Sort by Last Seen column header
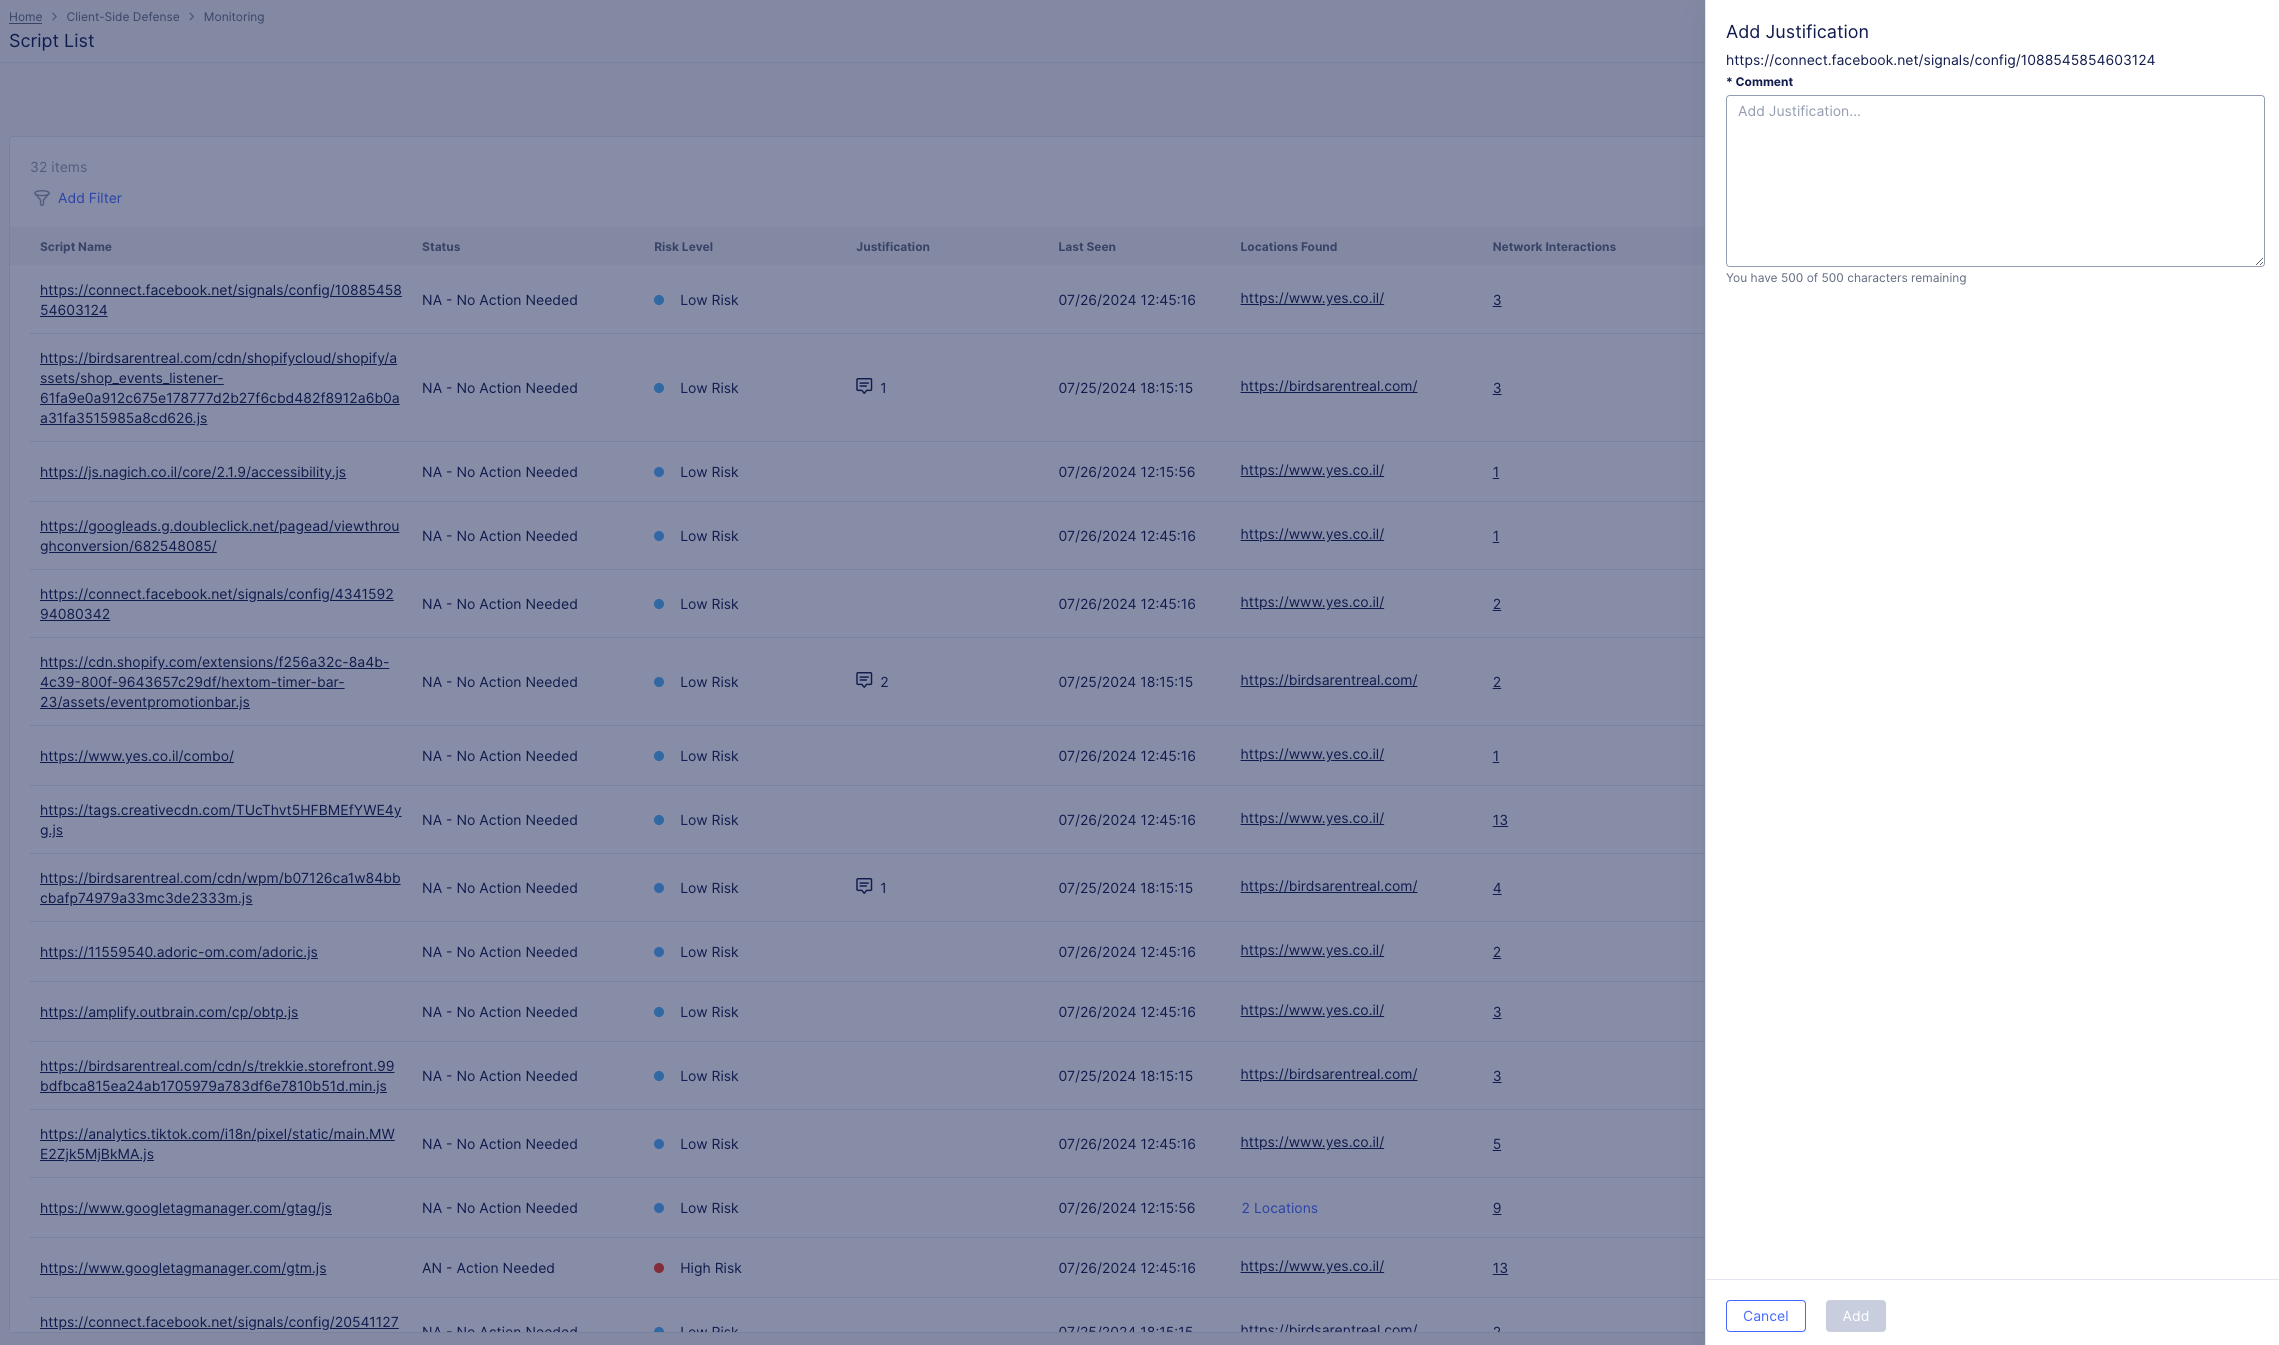This screenshot has height=1345, width=2279. point(1086,247)
